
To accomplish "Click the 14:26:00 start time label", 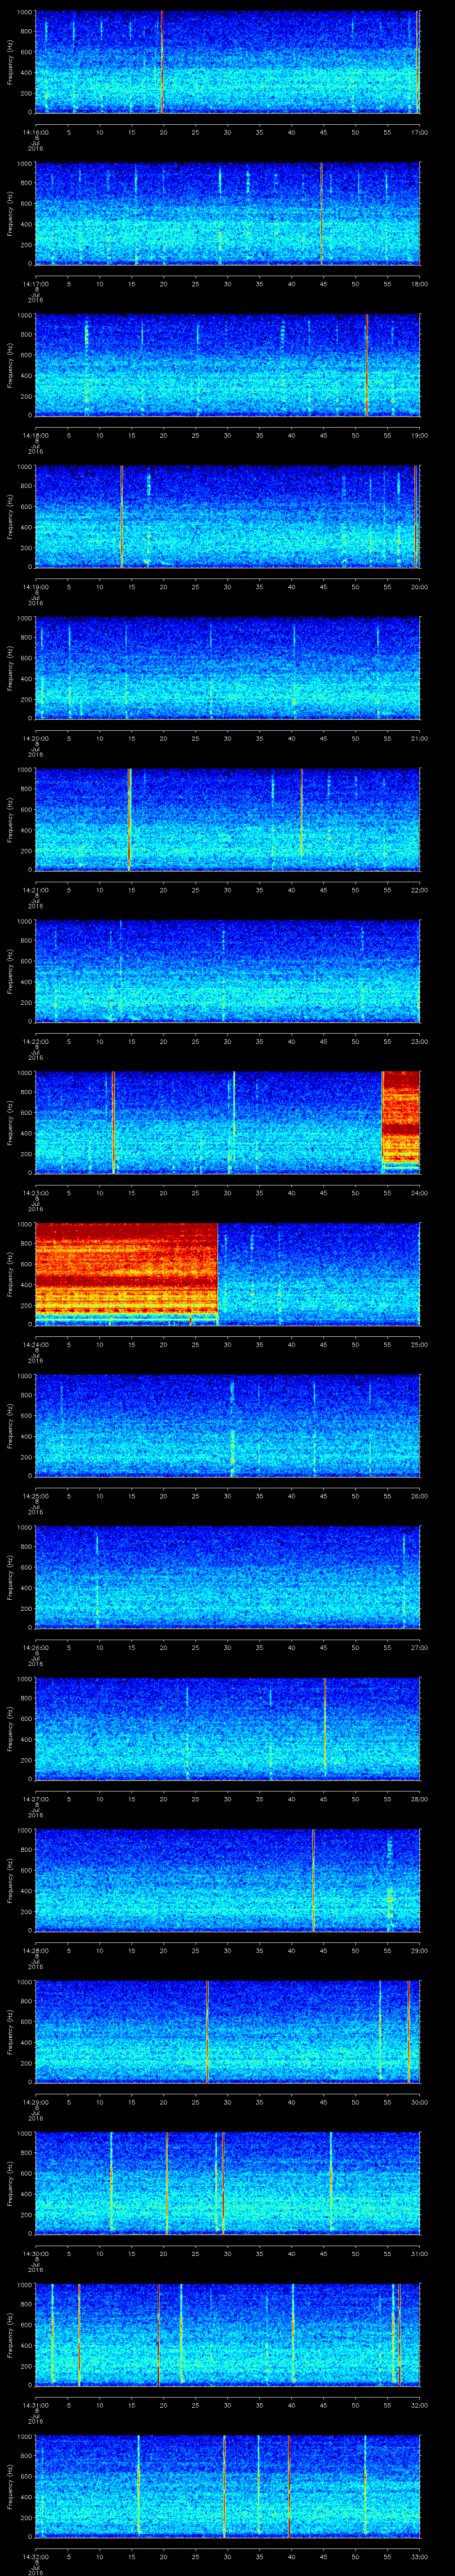I will click(x=36, y=1648).
